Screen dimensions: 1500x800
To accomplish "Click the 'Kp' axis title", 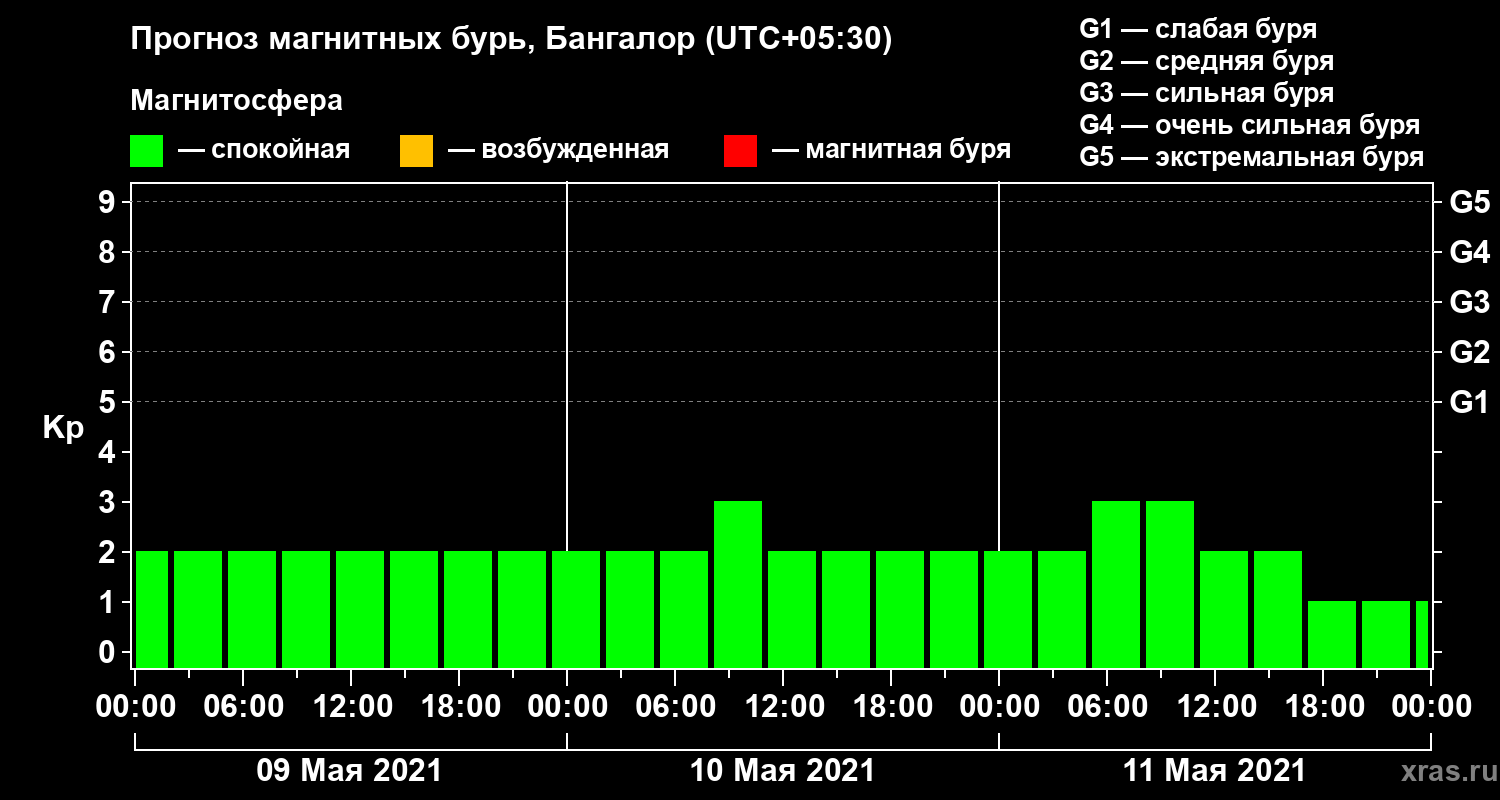I will tap(63, 428).
